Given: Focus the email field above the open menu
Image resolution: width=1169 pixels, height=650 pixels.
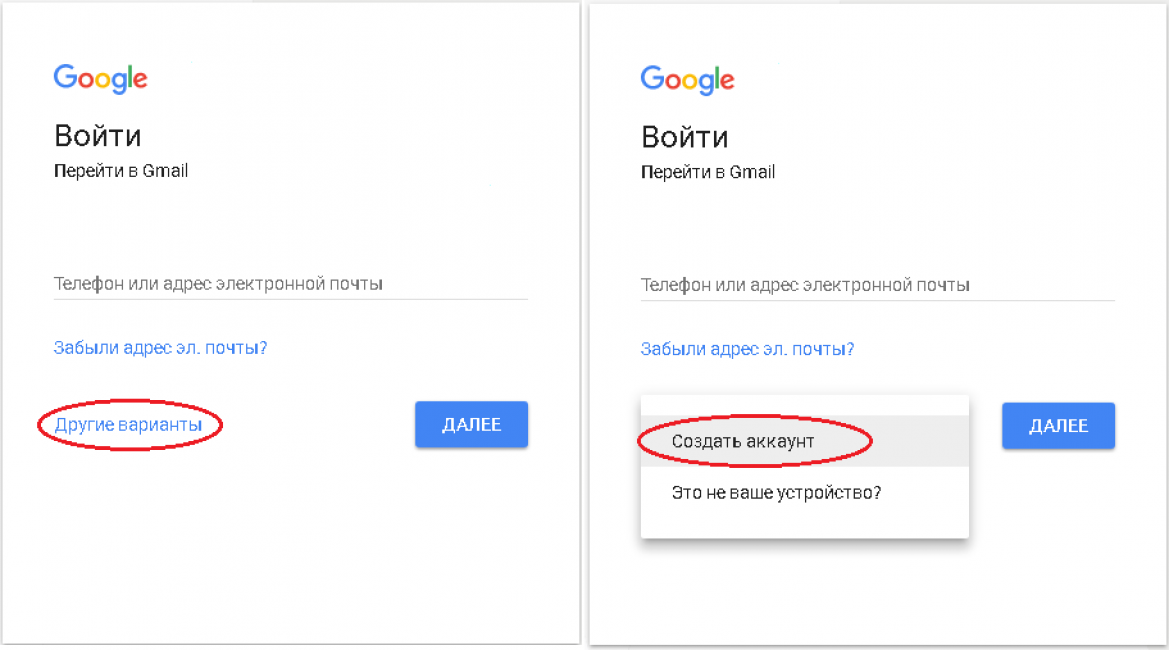Looking at the screenshot, I should (x=877, y=285).
